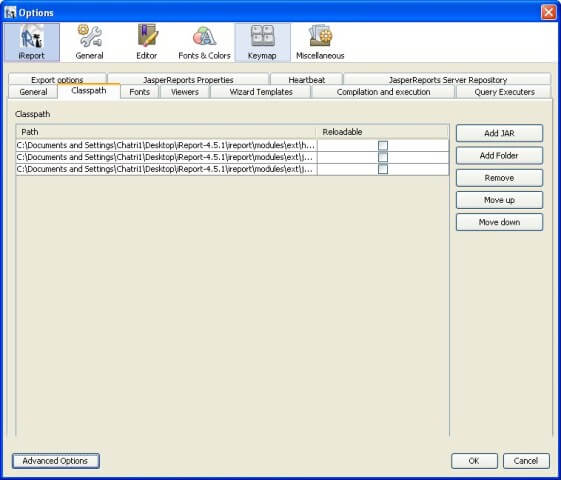Switch to the JasperReports Properties tab
This screenshot has width=561, height=480.
[x=188, y=79]
